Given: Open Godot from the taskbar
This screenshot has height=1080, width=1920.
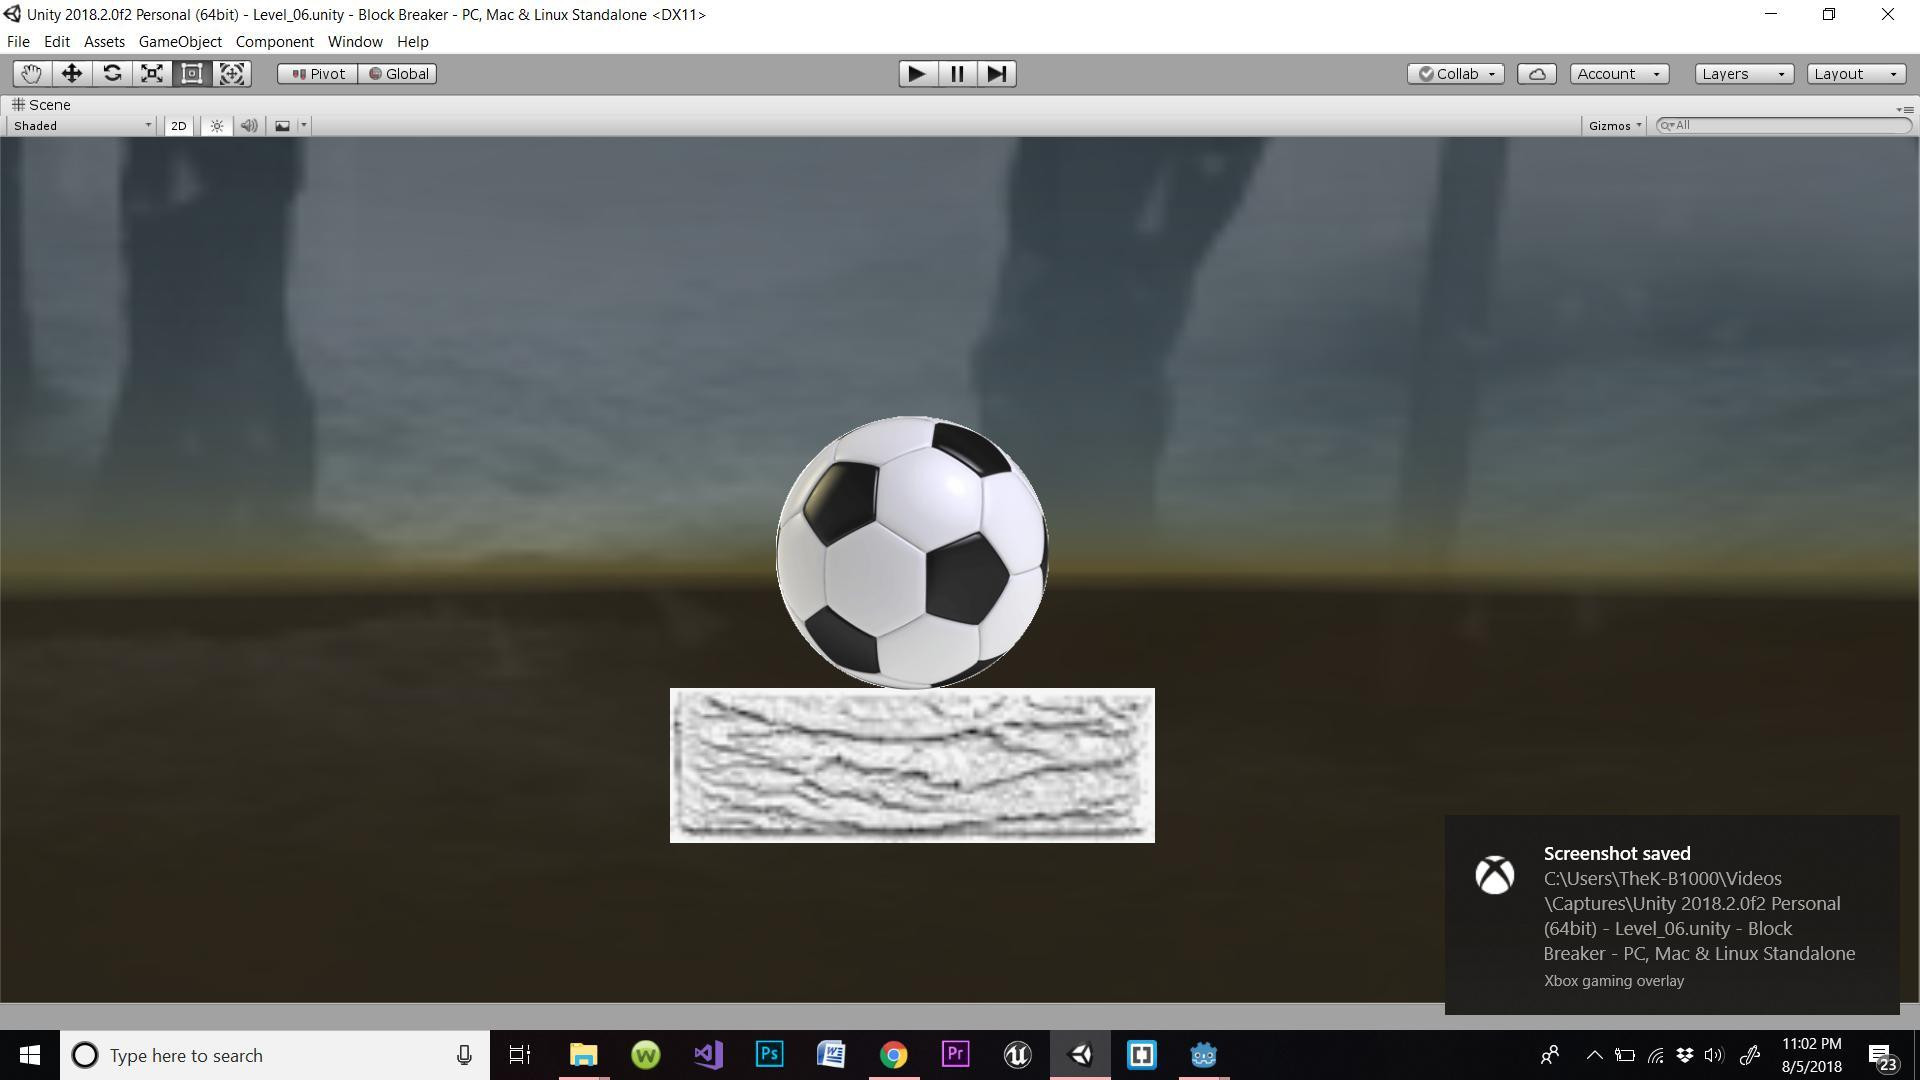Looking at the screenshot, I should click(x=1203, y=1055).
